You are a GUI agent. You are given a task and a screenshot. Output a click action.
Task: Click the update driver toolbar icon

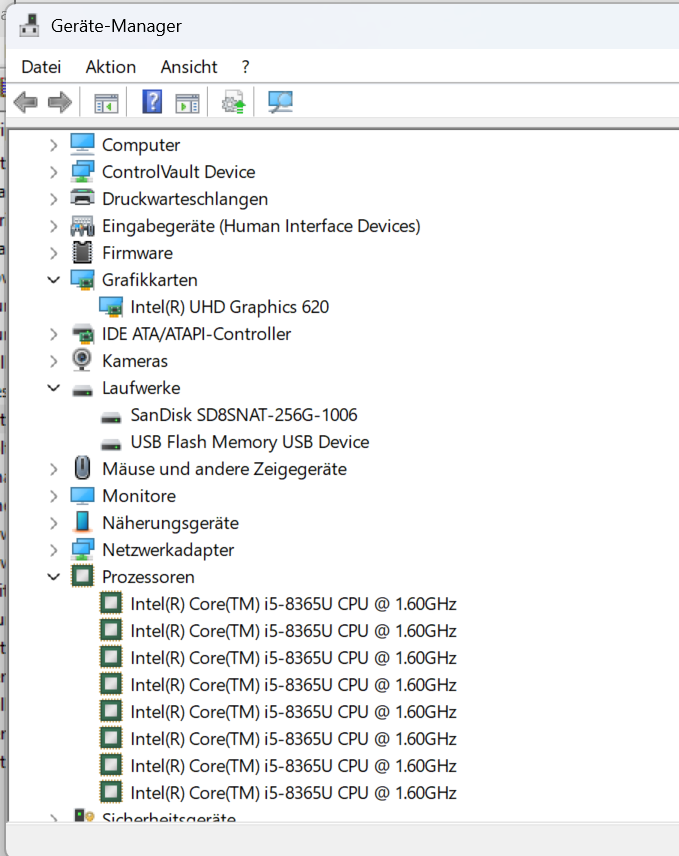tap(233, 102)
